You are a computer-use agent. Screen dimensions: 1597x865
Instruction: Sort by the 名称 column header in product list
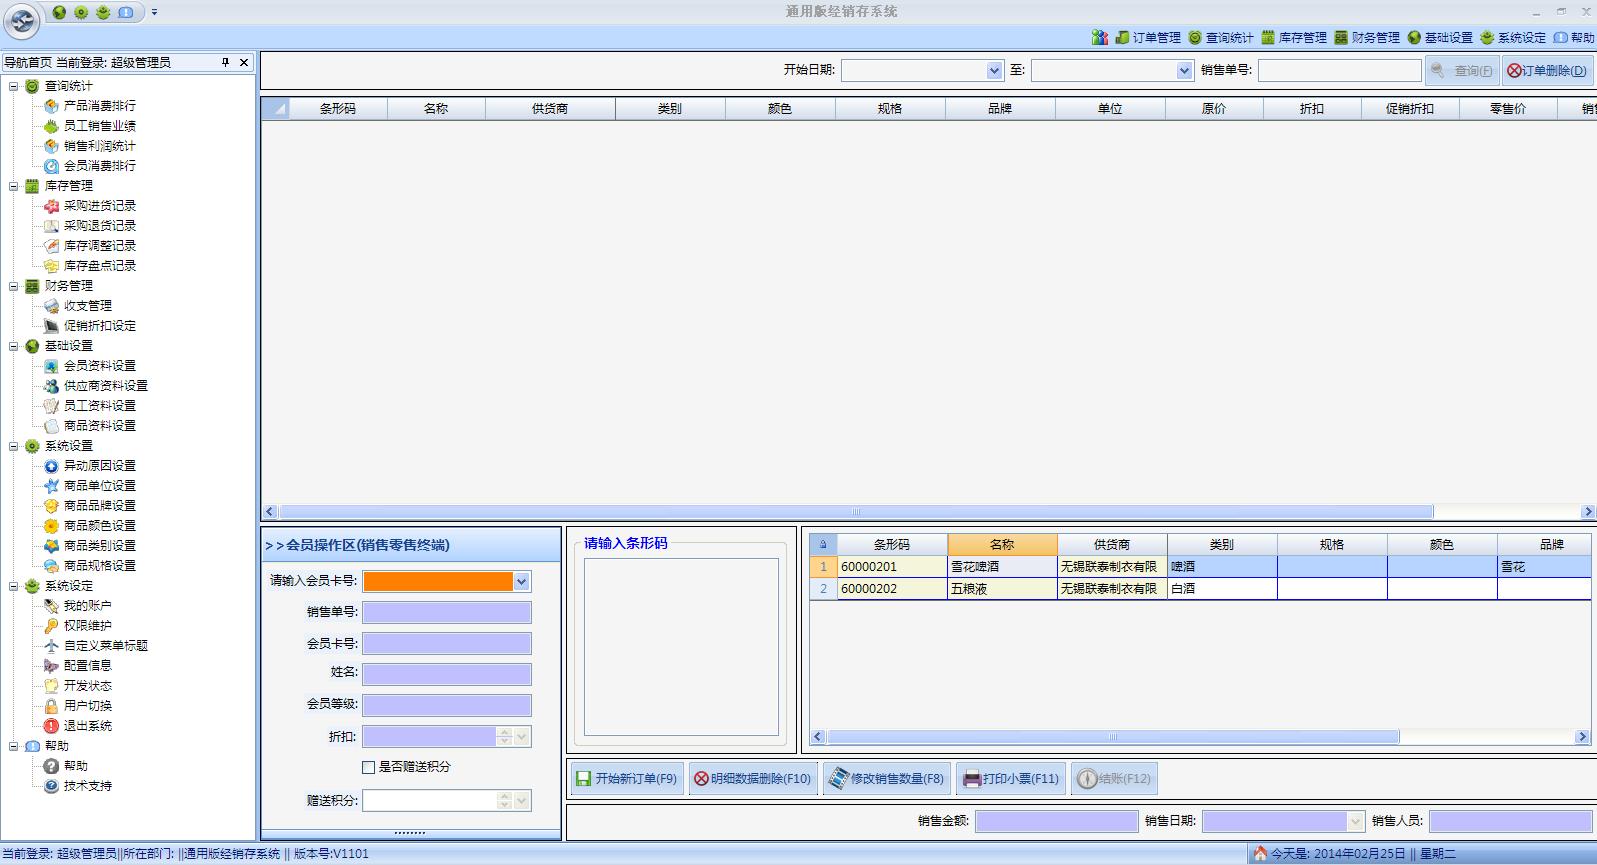tap(1002, 545)
